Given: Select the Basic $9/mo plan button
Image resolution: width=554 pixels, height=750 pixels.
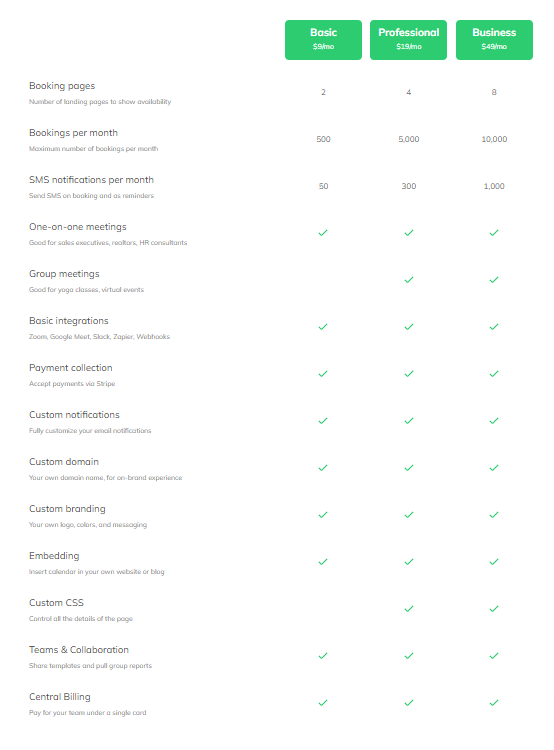Looking at the screenshot, I should [323, 40].
